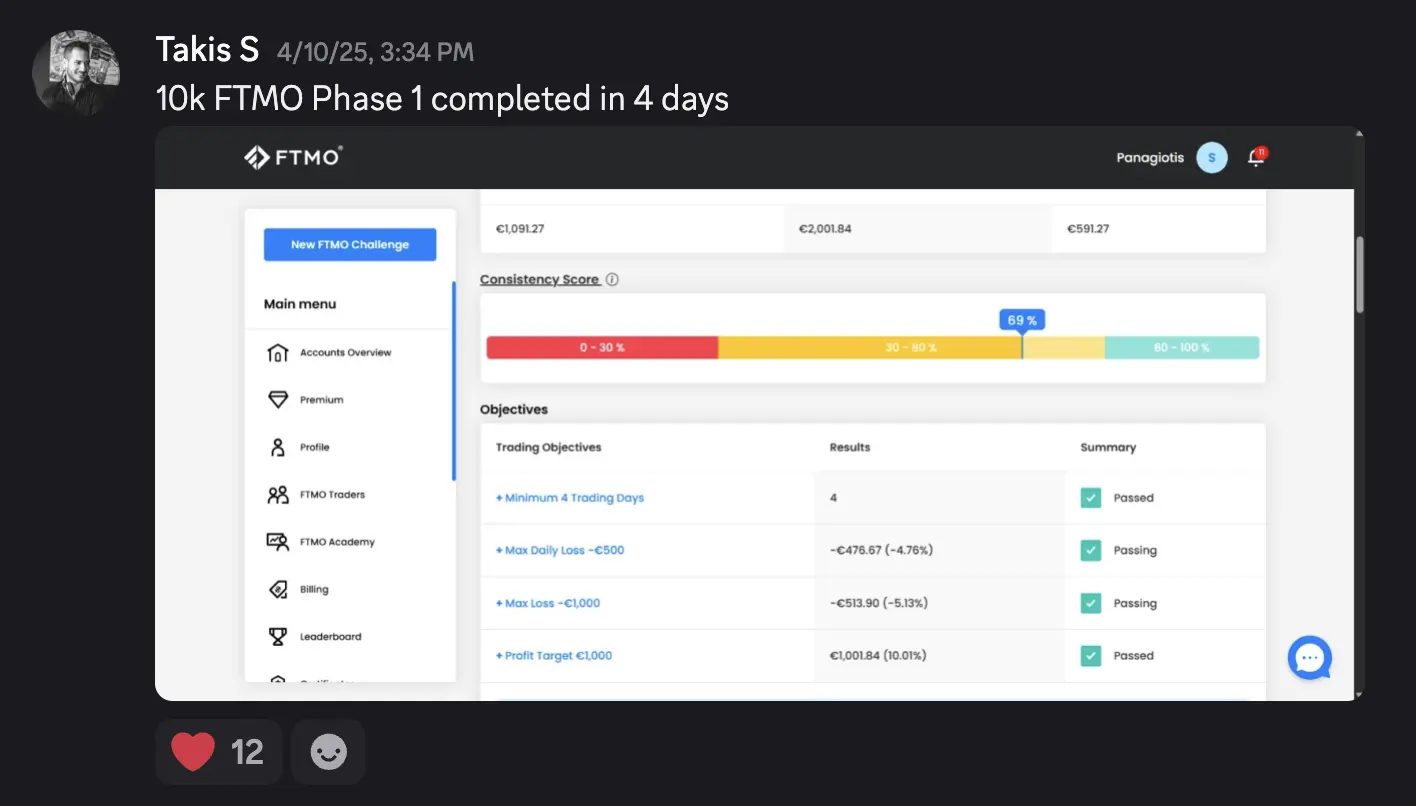Click the page vertical scrollbar thumb

1359,275
